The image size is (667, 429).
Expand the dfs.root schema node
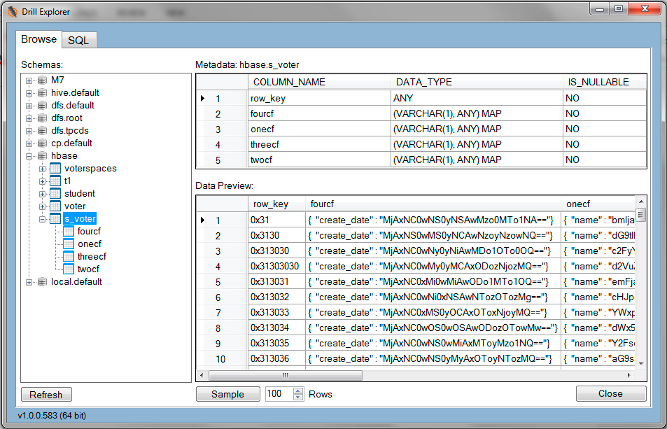tap(30, 118)
